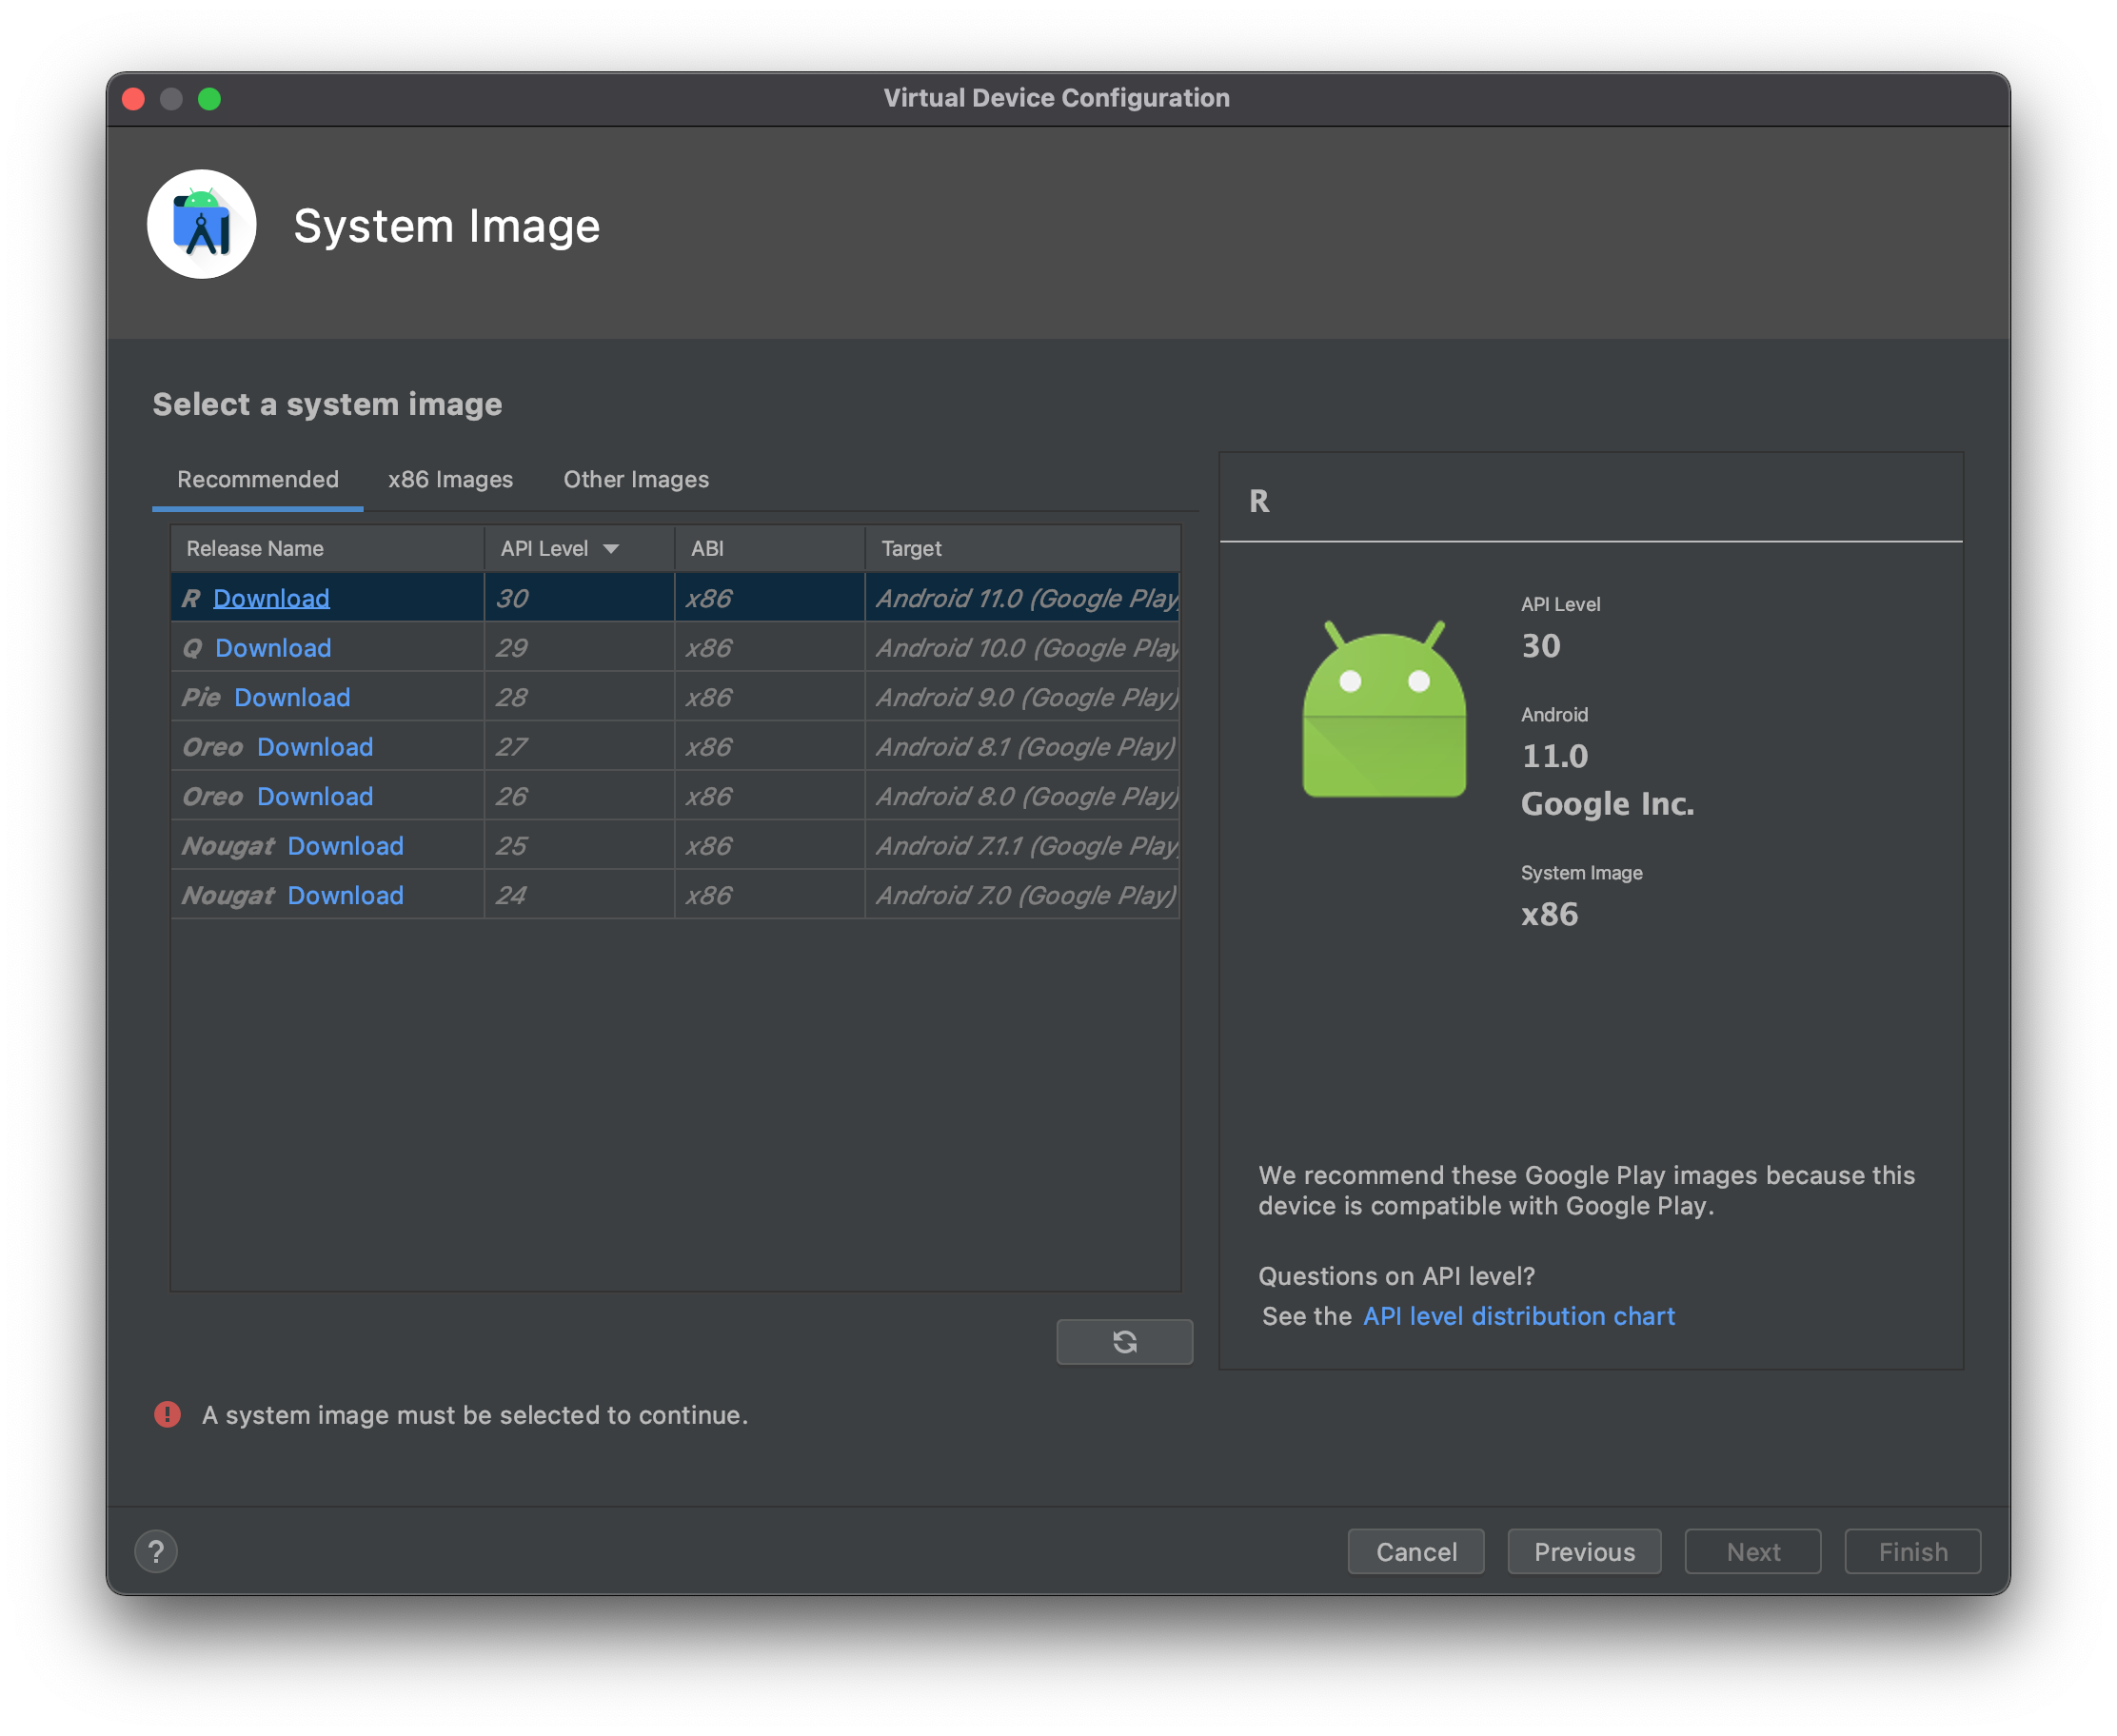The height and width of the screenshot is (1736, 2117).
Task: Click the Next button
Action: [x=1752, y=1551]
